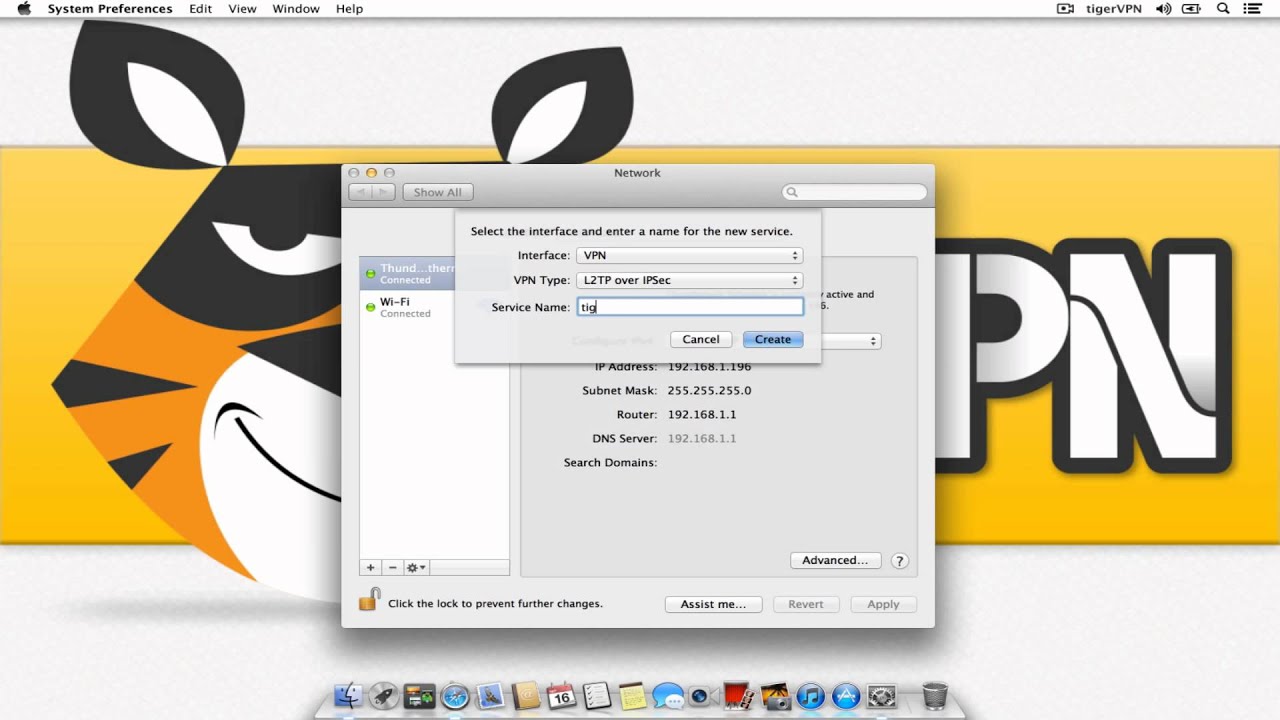Remove selected service with minus button

[392, 567]
